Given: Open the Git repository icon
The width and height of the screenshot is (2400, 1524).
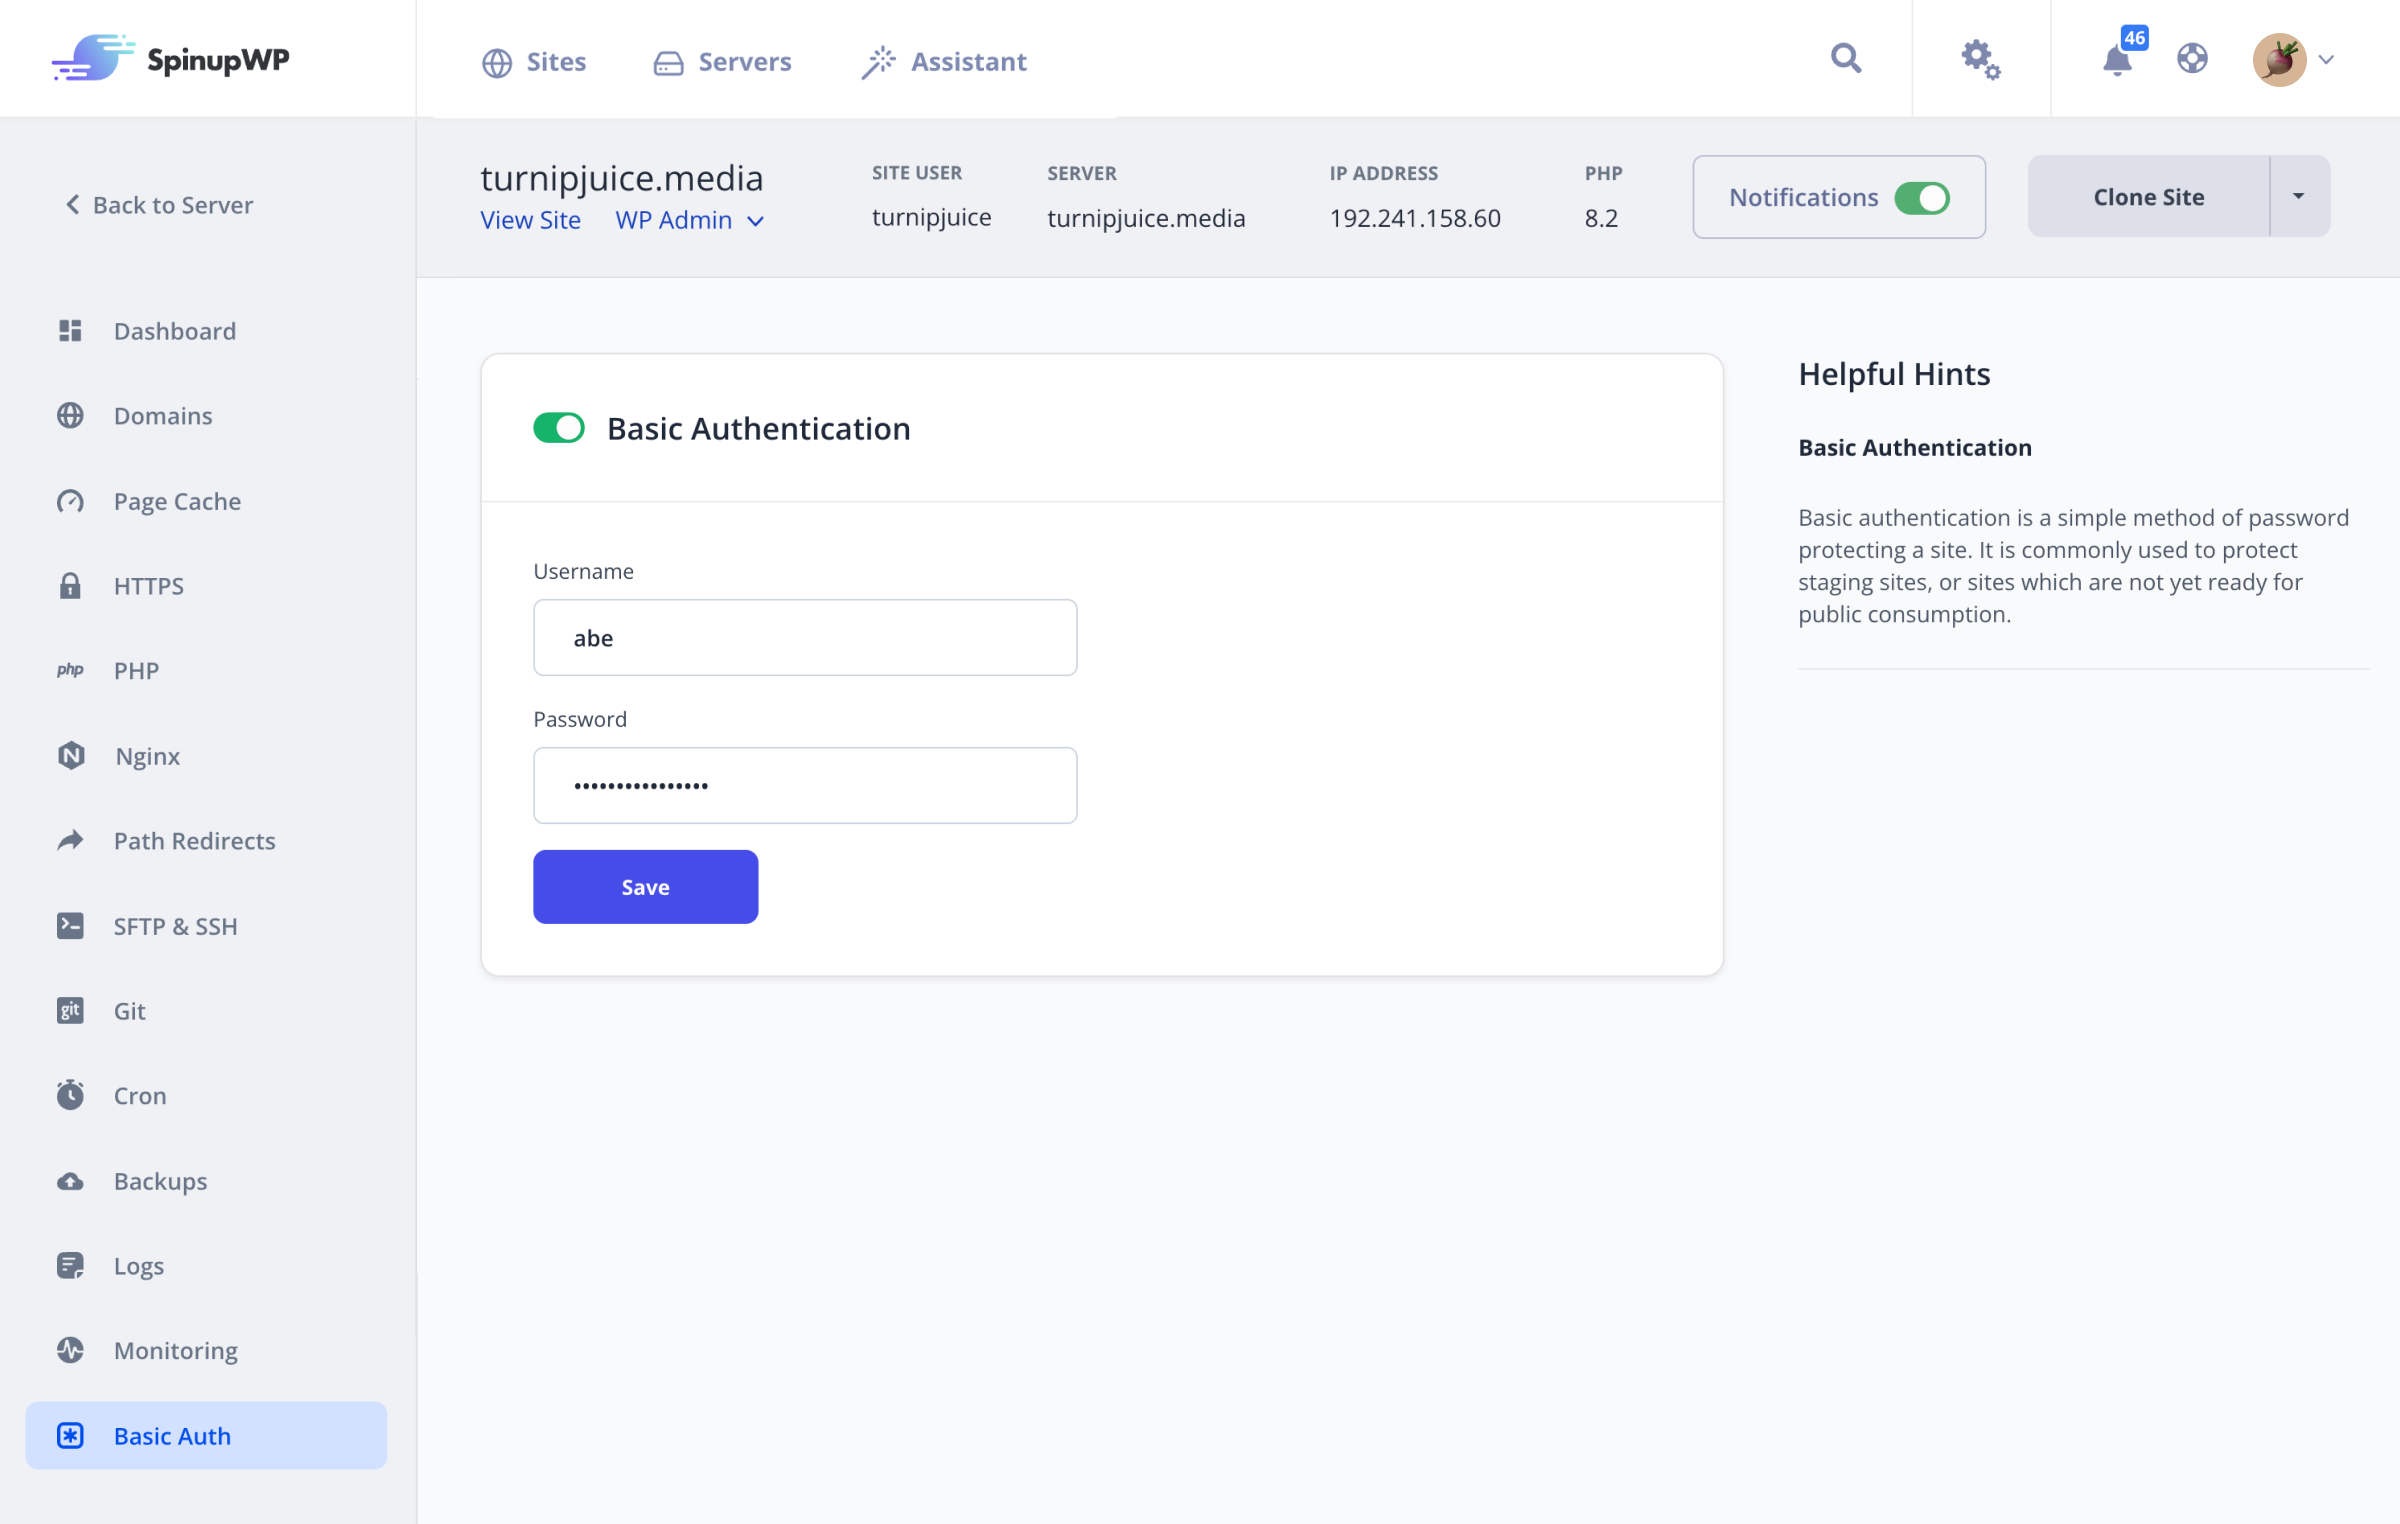Looking at the screenshot, I should click(x=70, y=1010).
